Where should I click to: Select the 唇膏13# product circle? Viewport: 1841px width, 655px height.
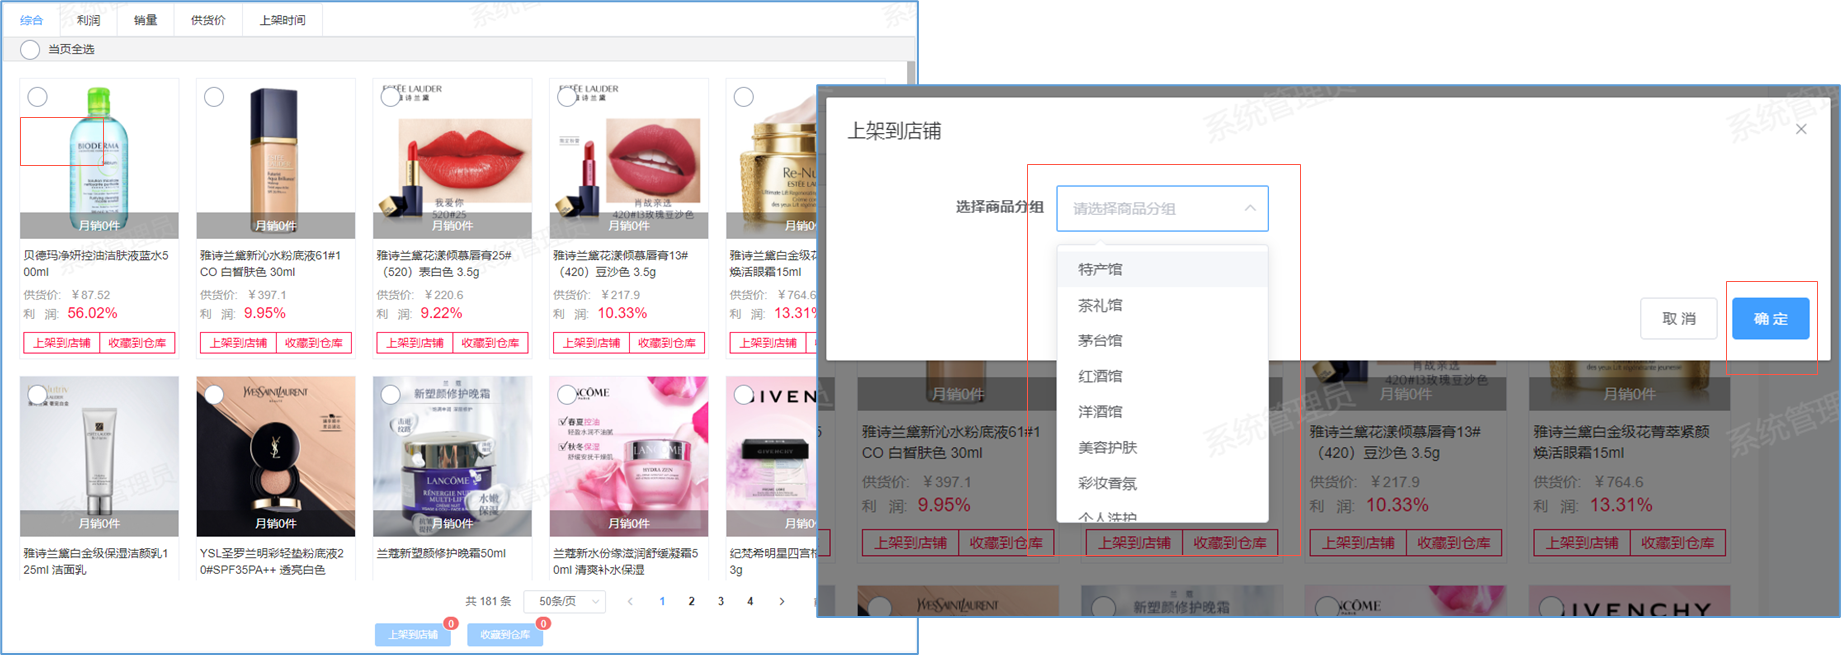click(x=567, y=97)
